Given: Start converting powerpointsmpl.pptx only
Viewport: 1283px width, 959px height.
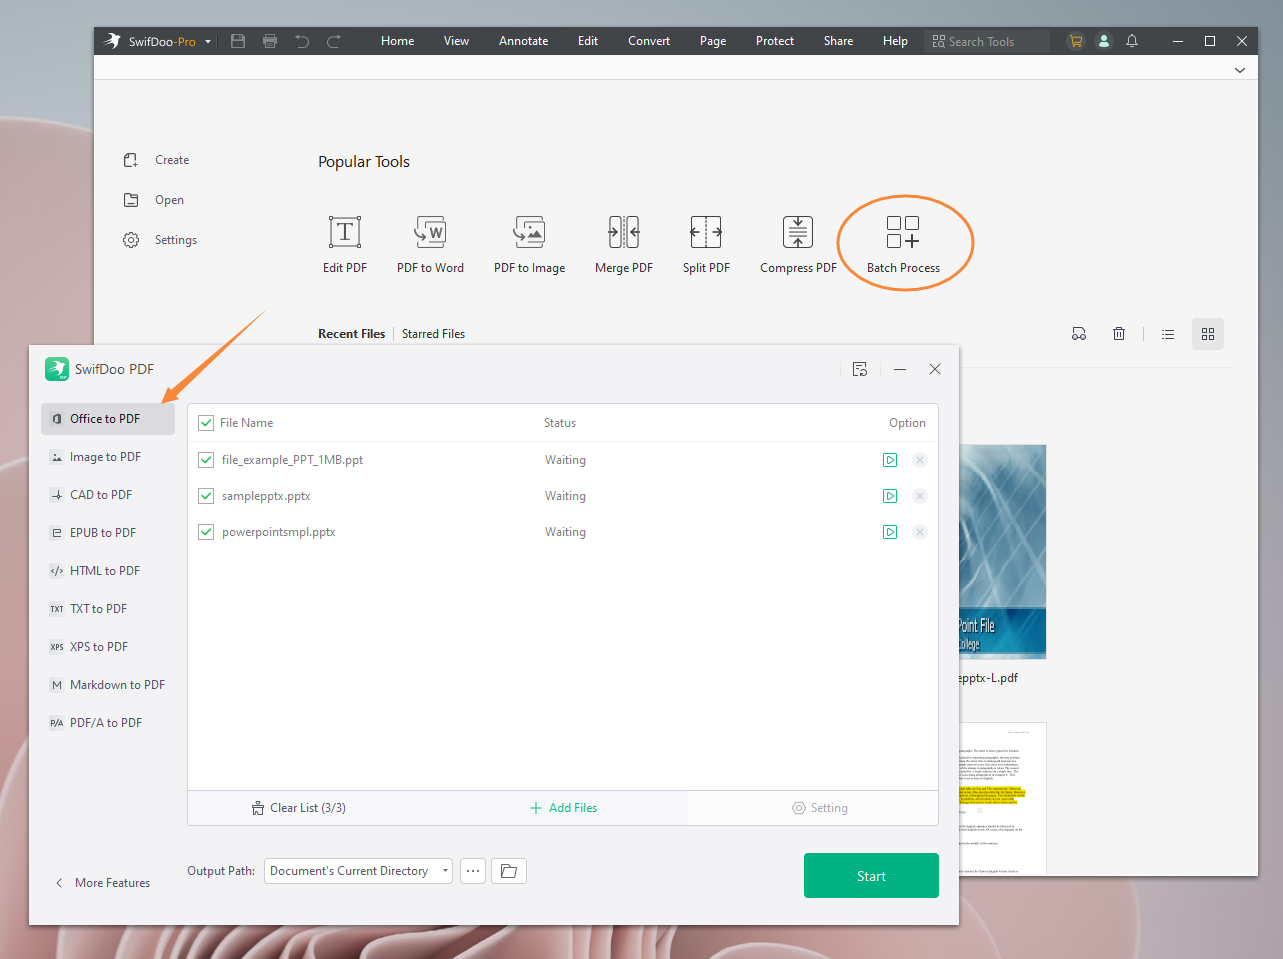Looking at the screenshot, I should 890,532.
